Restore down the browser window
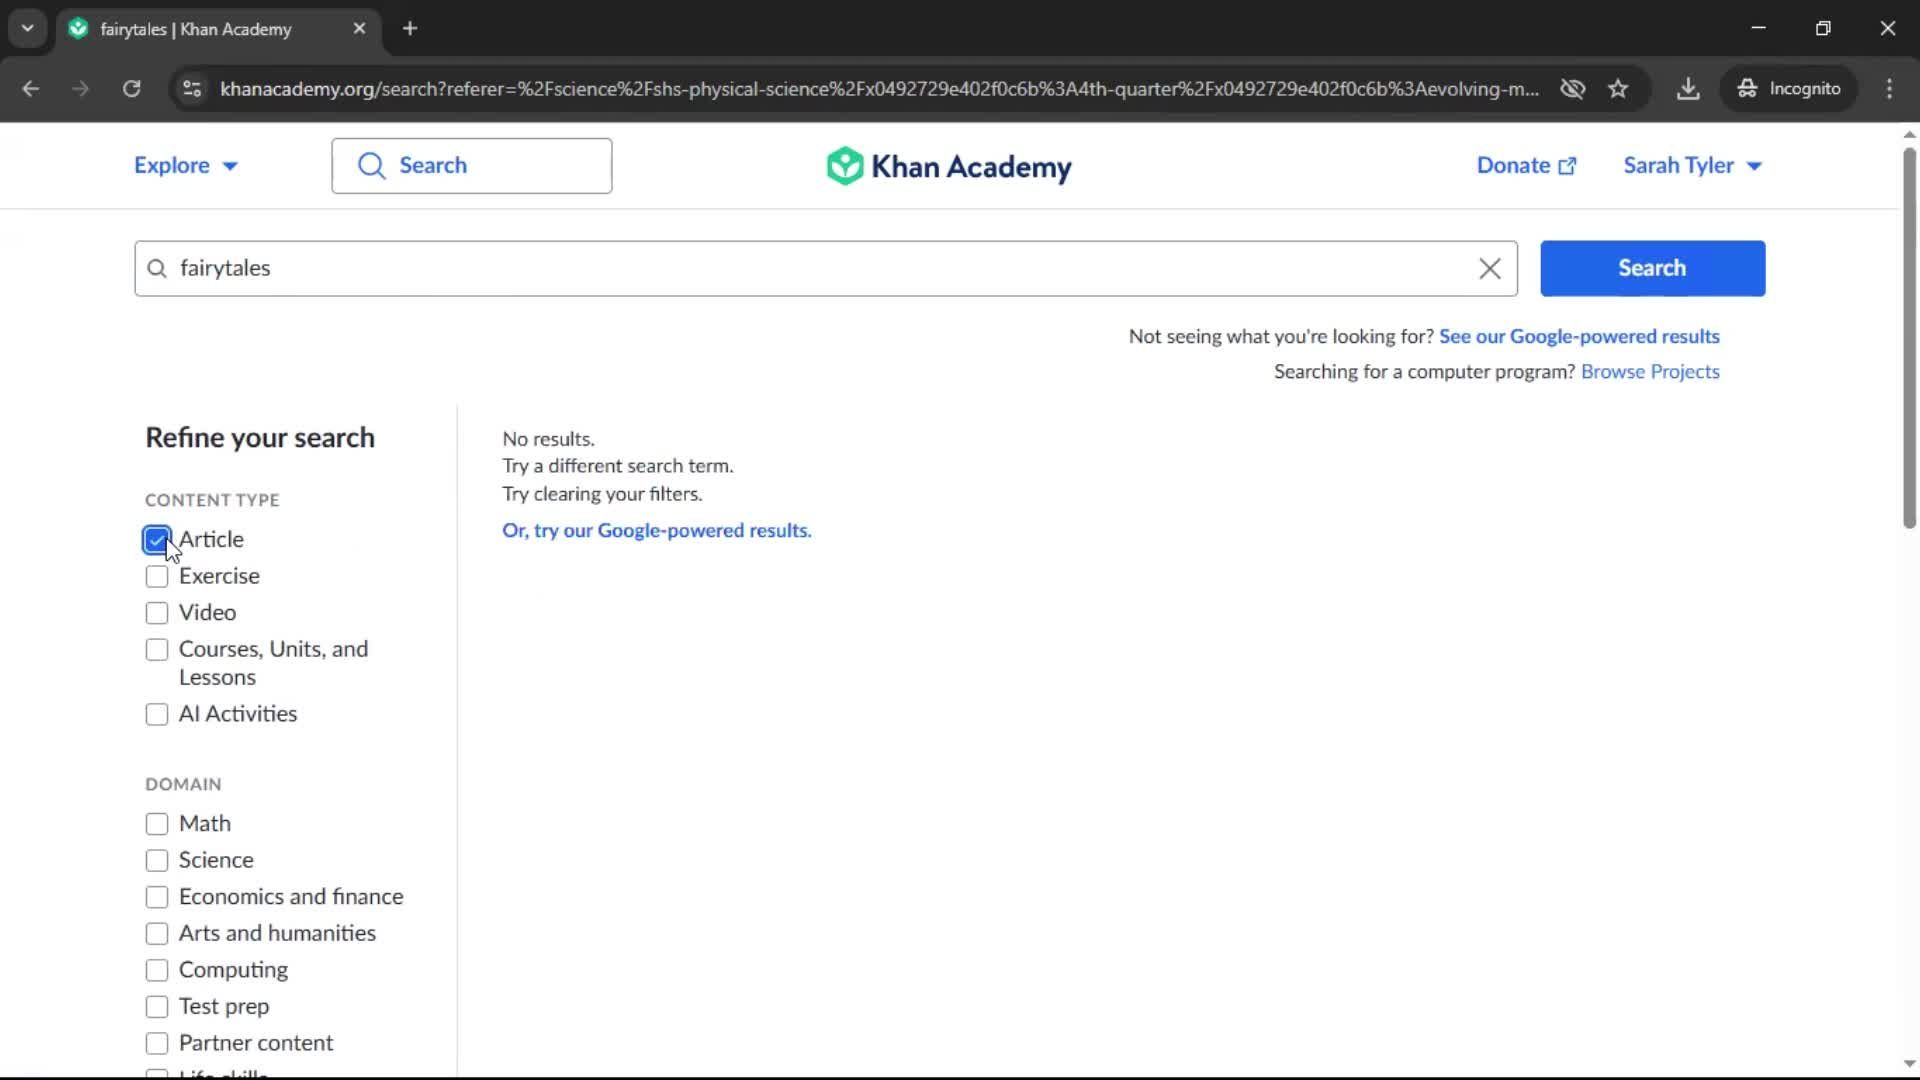The height and width of the screenshot is (1080, 1920). coord(1823,29)
